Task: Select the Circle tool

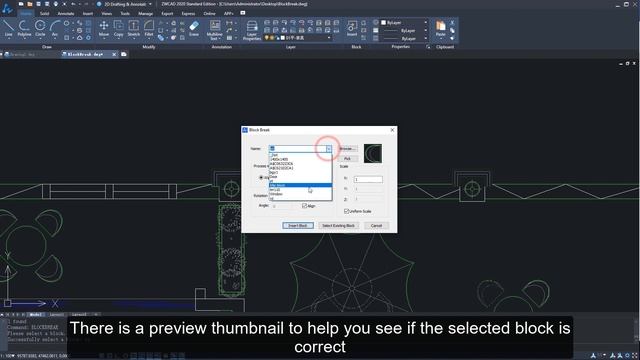Action: point(40,29)
